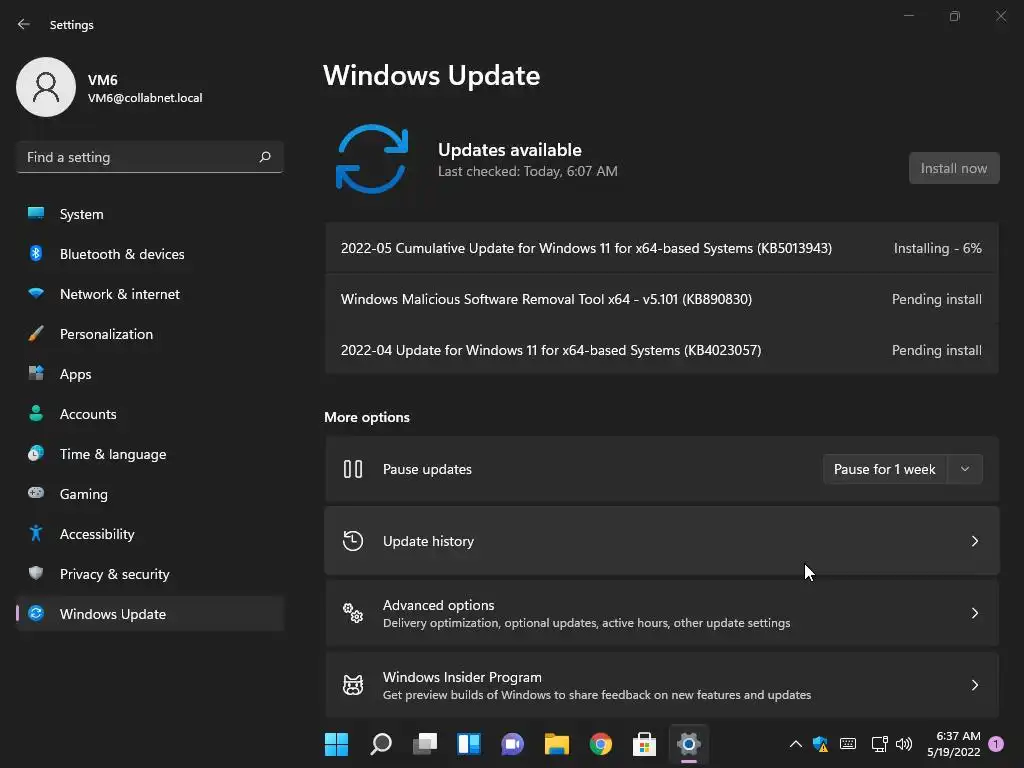
Task: Click the search magnifier in Find a setting
Action: coord(264,157)
